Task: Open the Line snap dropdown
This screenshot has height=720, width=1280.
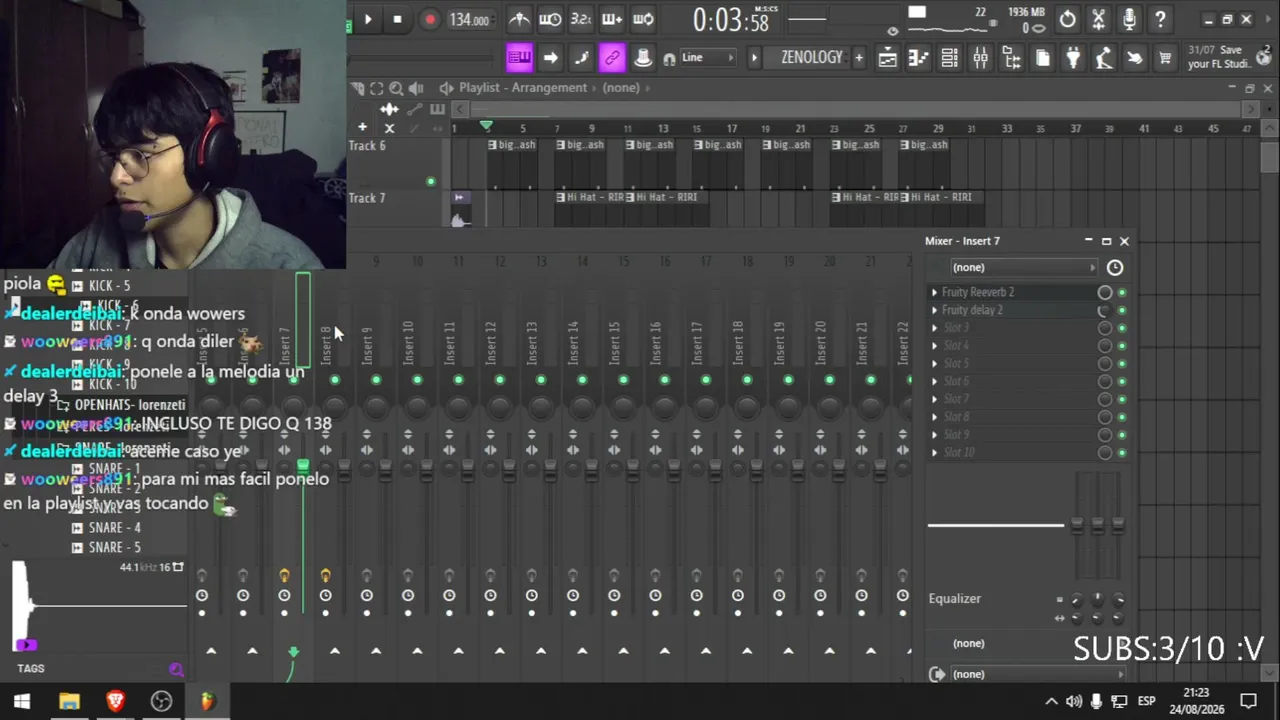Action: (707, 58)
